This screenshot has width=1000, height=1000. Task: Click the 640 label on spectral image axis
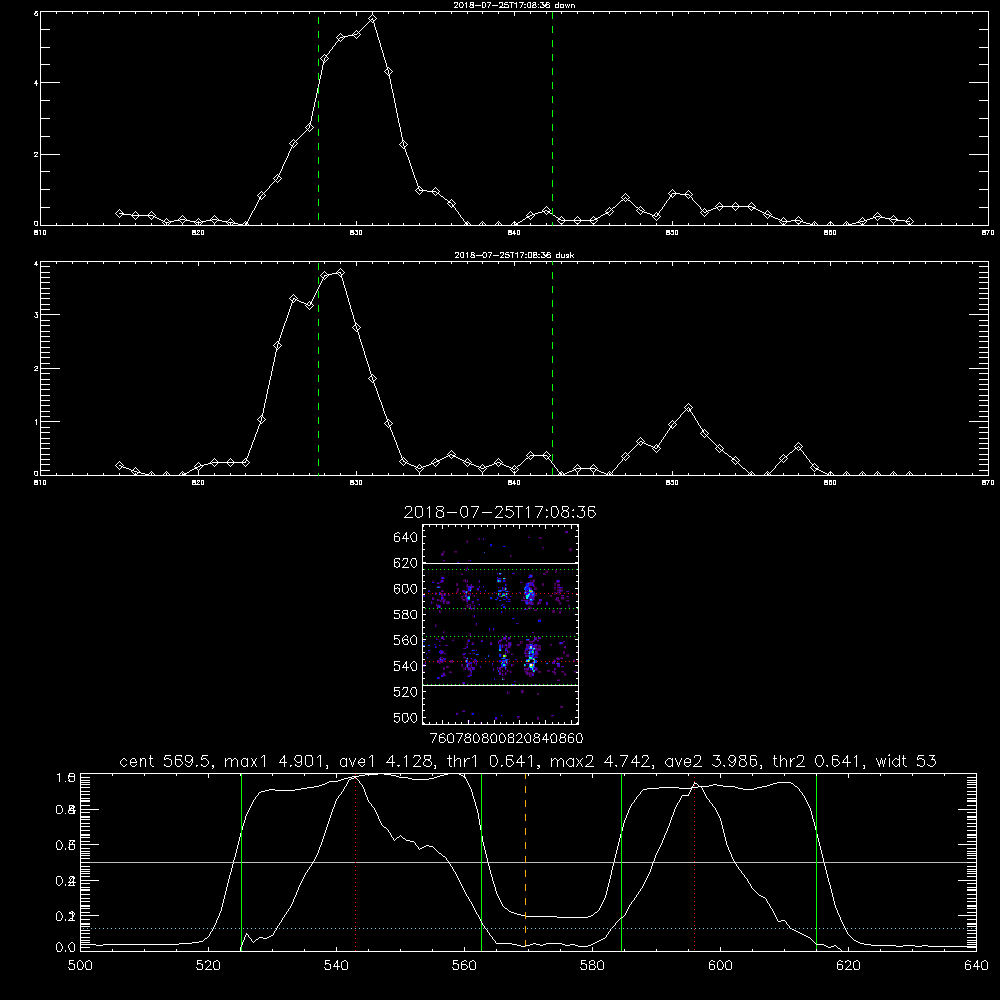point(406,537)
